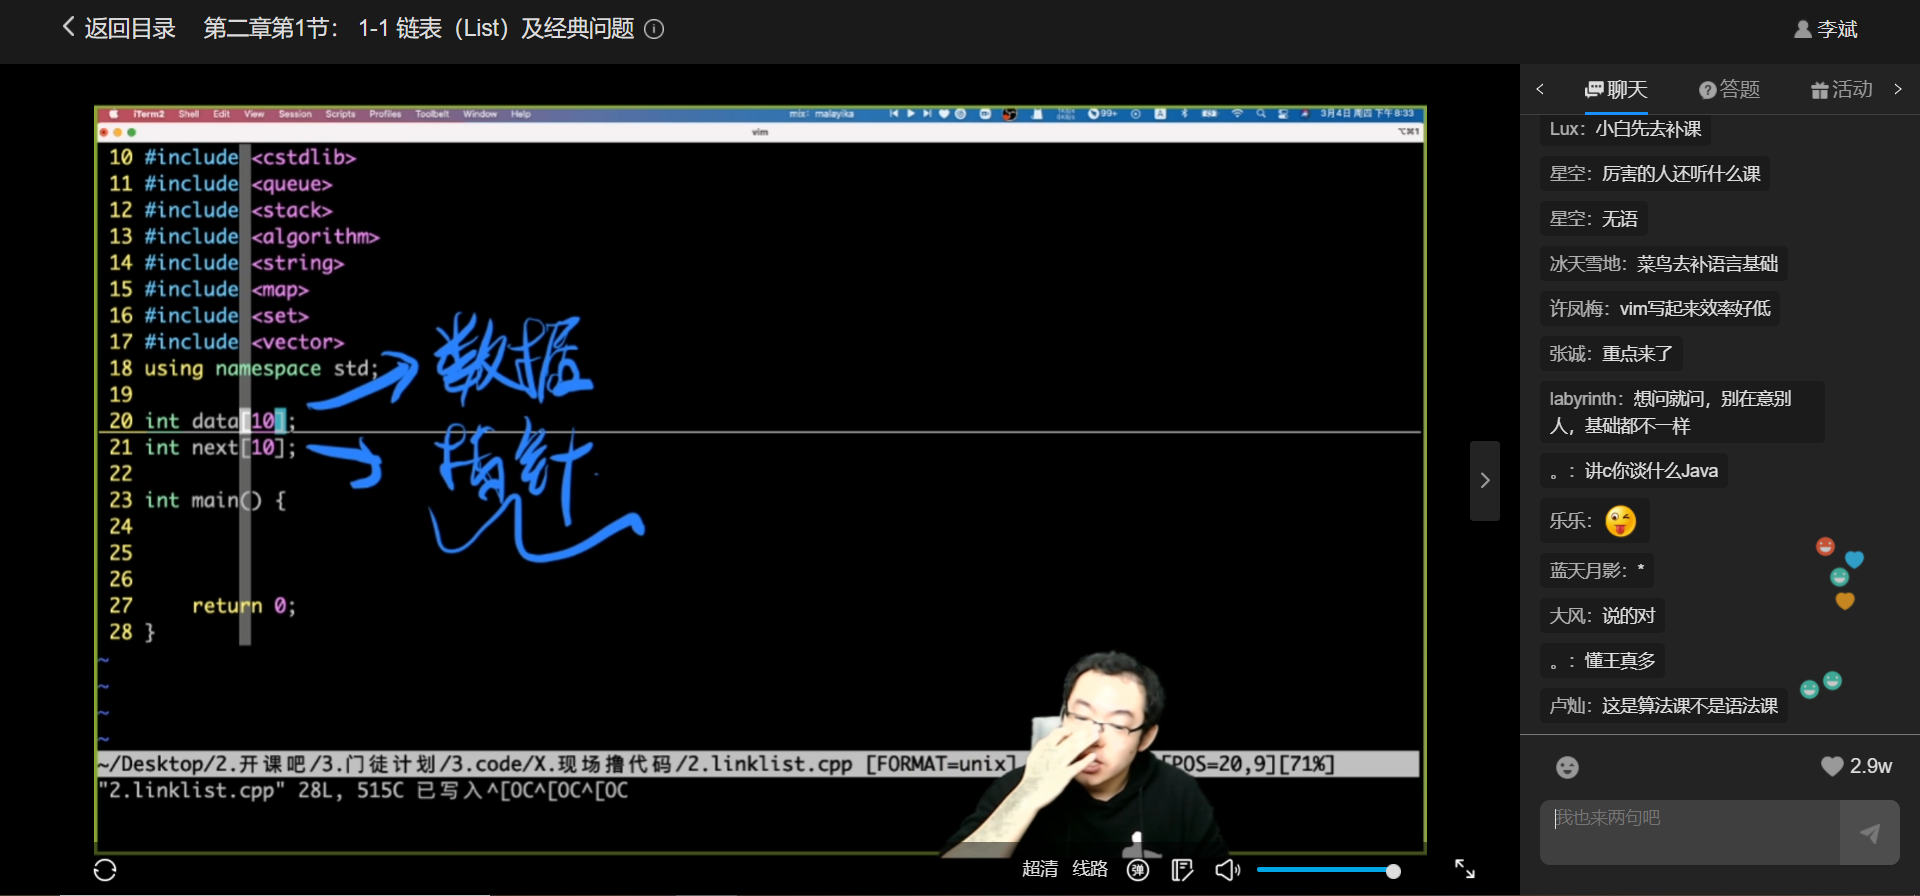The width and height of the screenshot is (1920, 896).
Task: Mute the video with the speaker icon
Action: (x=1227, y=870)
